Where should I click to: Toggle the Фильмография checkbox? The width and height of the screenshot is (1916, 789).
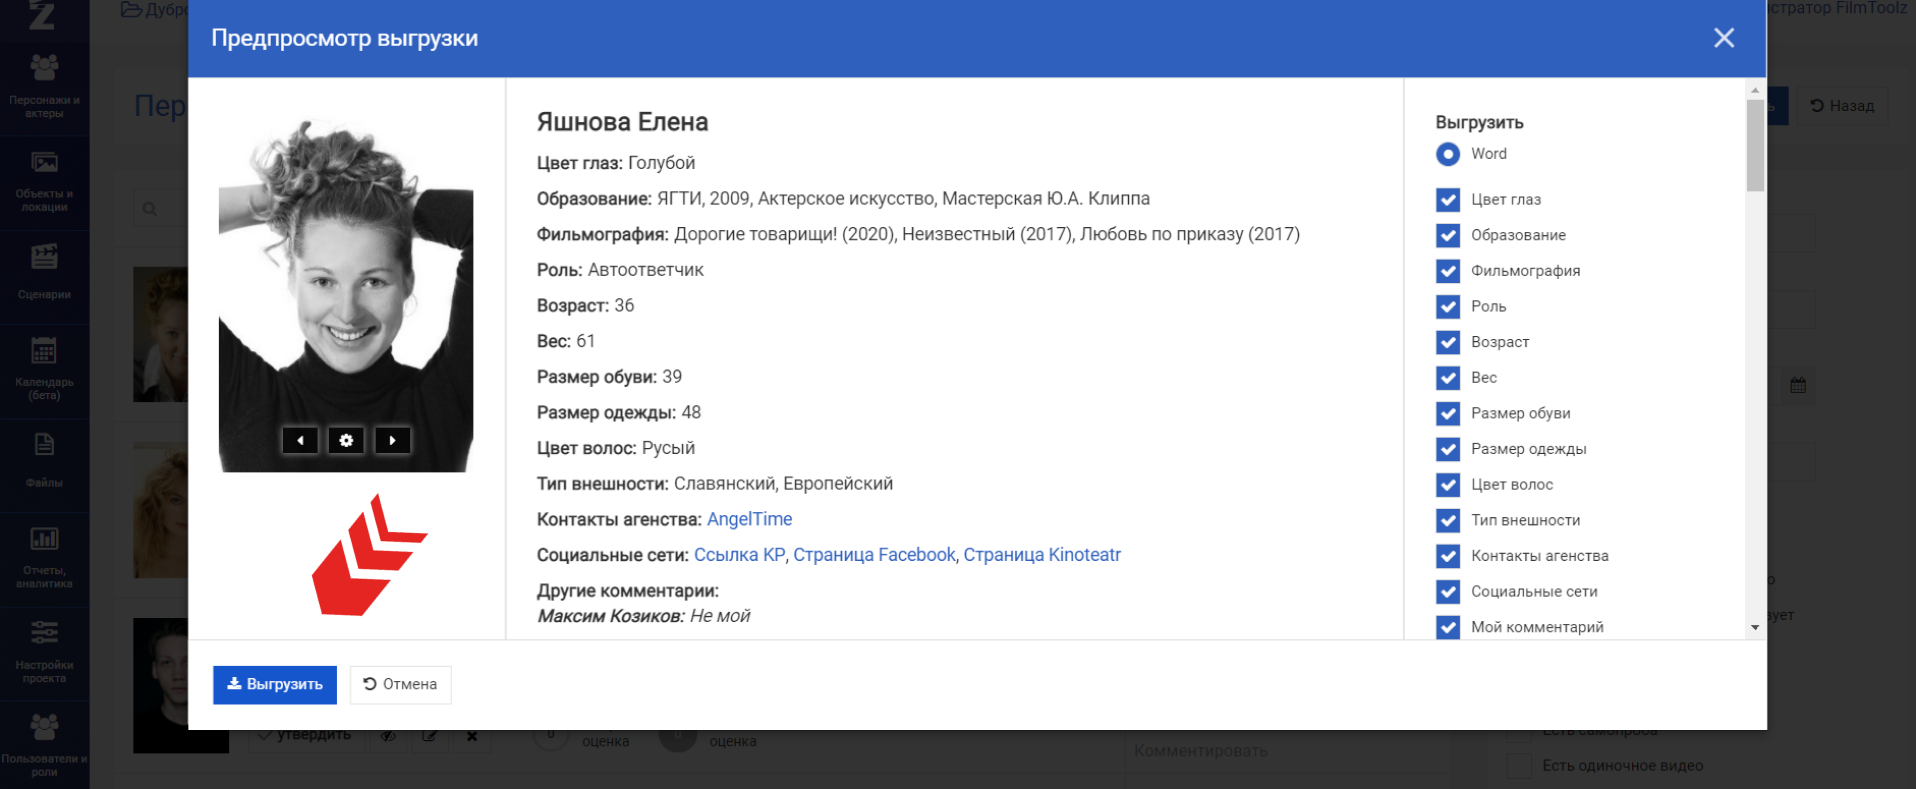1448,271
